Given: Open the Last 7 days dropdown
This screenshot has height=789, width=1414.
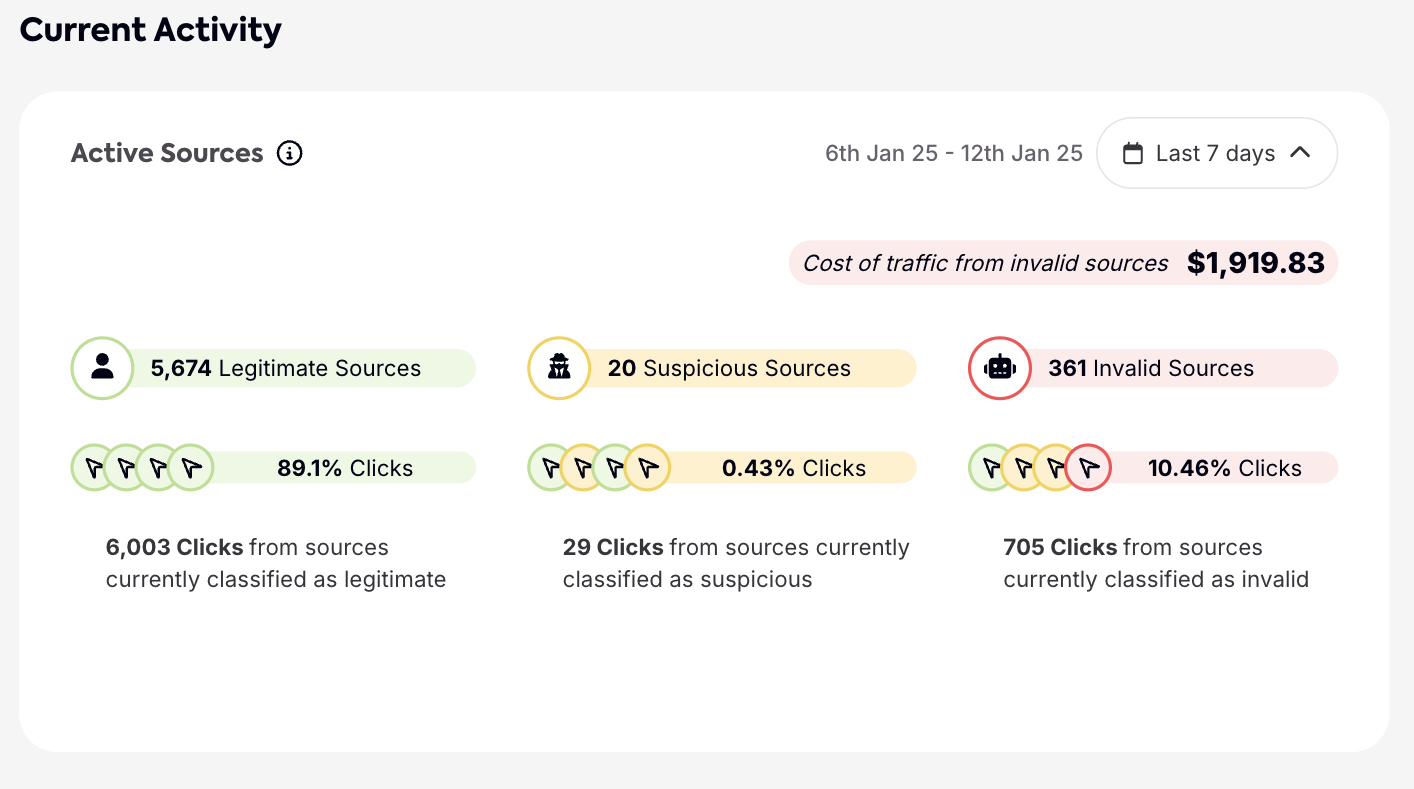Looking at the screenshot, I should pos(1216,153).
